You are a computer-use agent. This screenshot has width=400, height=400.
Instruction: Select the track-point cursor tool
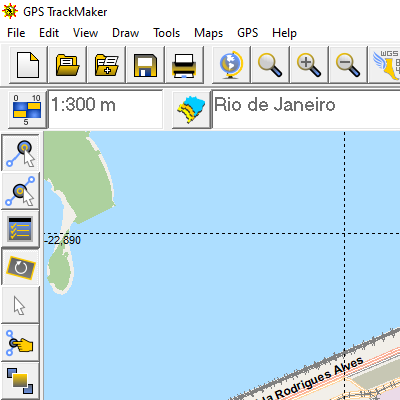[x=21, y=153]
